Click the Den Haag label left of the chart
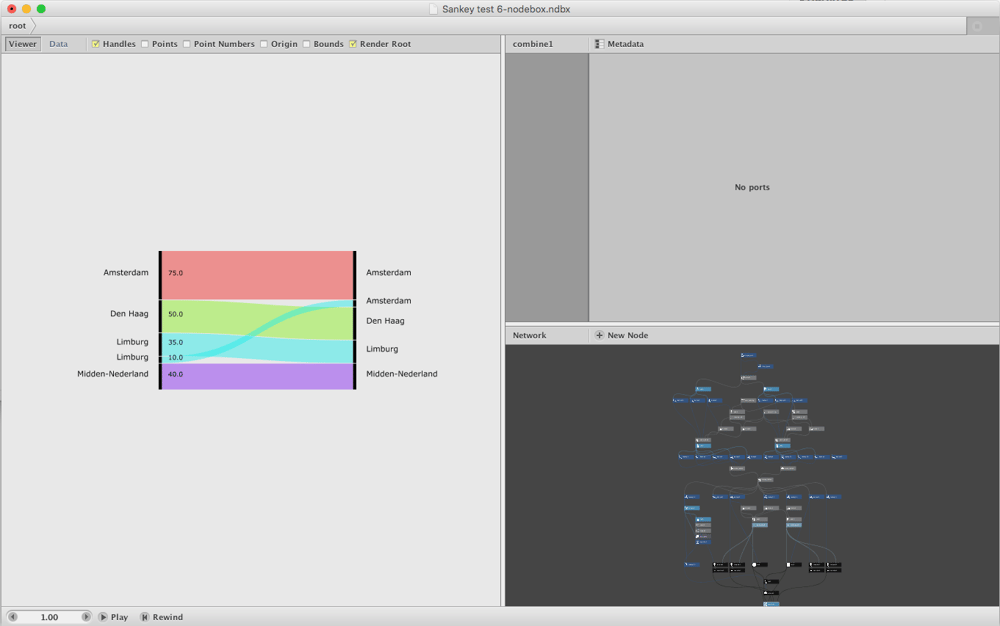Image resolution: width=1000 pixels, height=626 pixels. tap(129, 314)
